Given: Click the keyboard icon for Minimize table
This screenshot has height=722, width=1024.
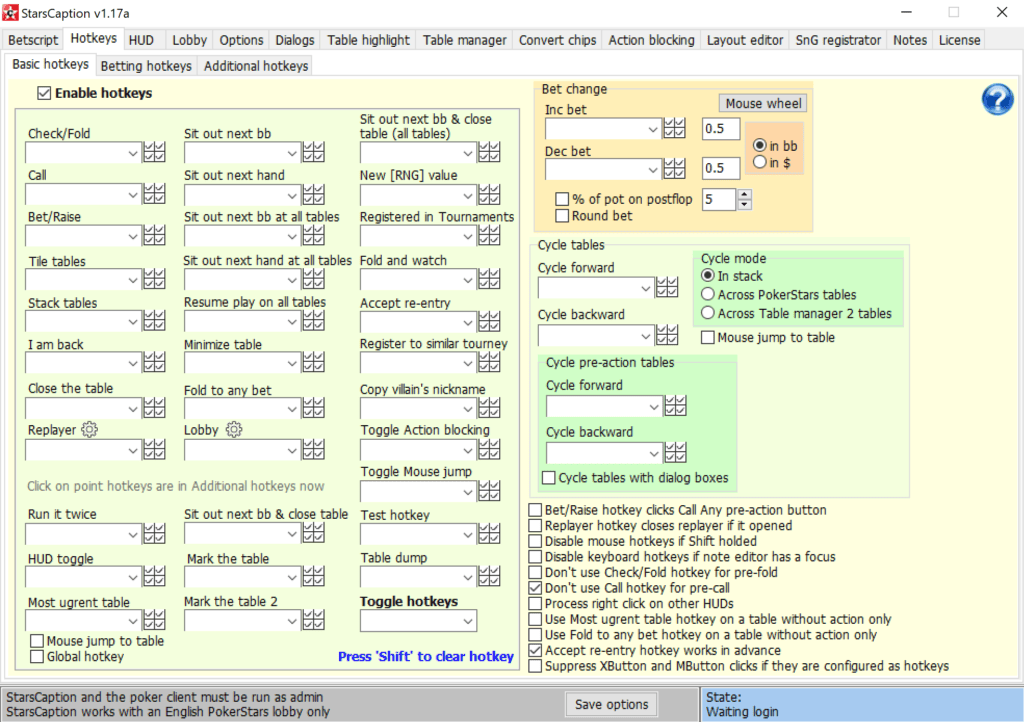Looking at the screenshot, I should tap(313, 362).
